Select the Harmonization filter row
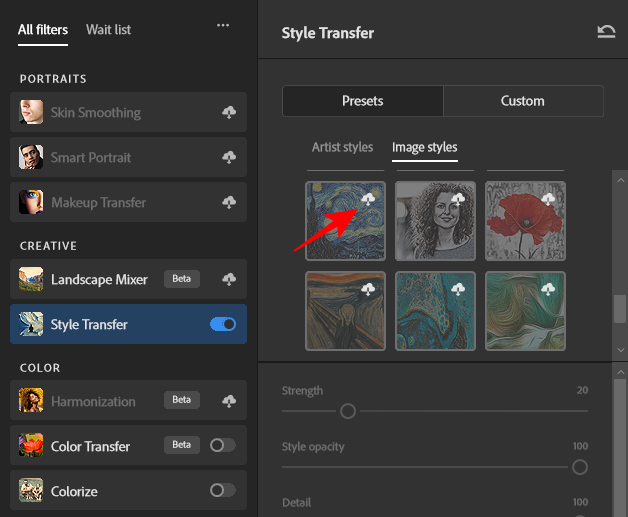Image resolution: width=628 pixels, height=517 pixels. coord(129,400)
